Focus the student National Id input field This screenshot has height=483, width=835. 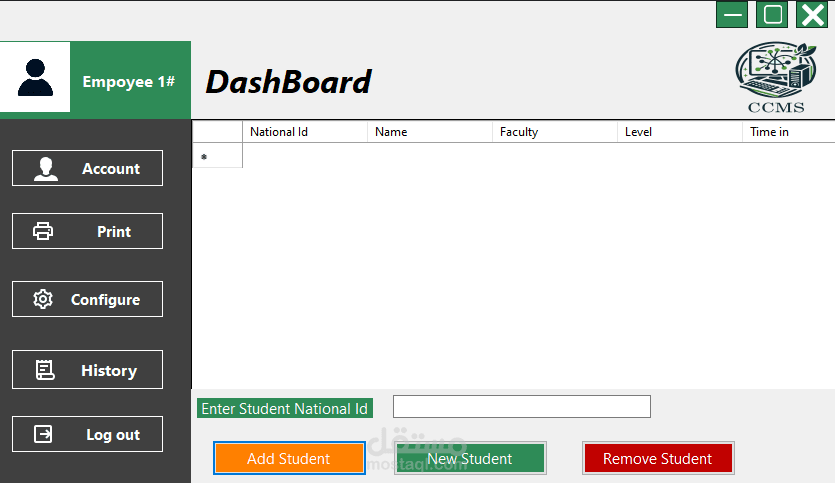(x=522, y=406)
